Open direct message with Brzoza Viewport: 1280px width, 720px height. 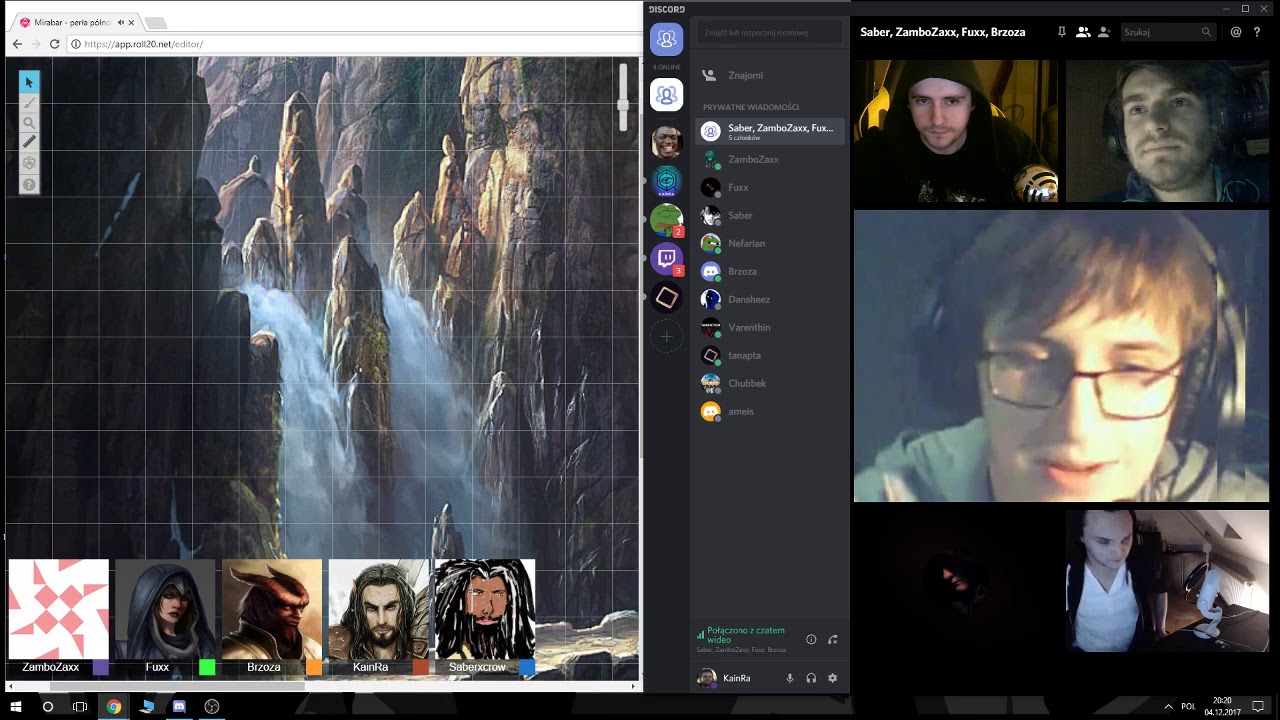coord(770,271)
